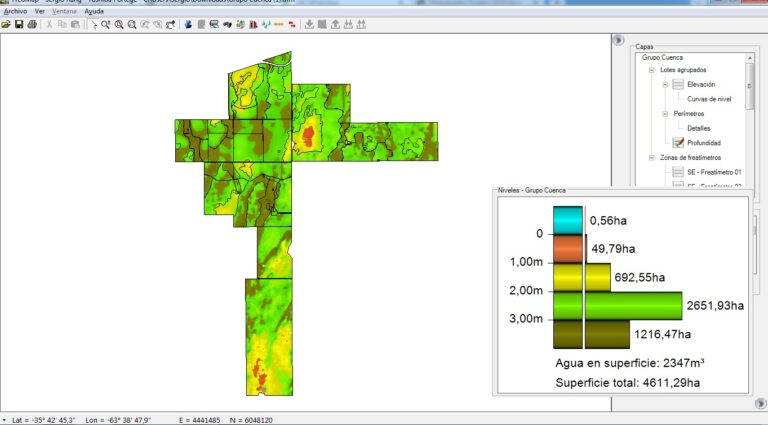The image size is (768, 425).
Task: Click the Open folder toolbar icon
Action: [6, 24]
